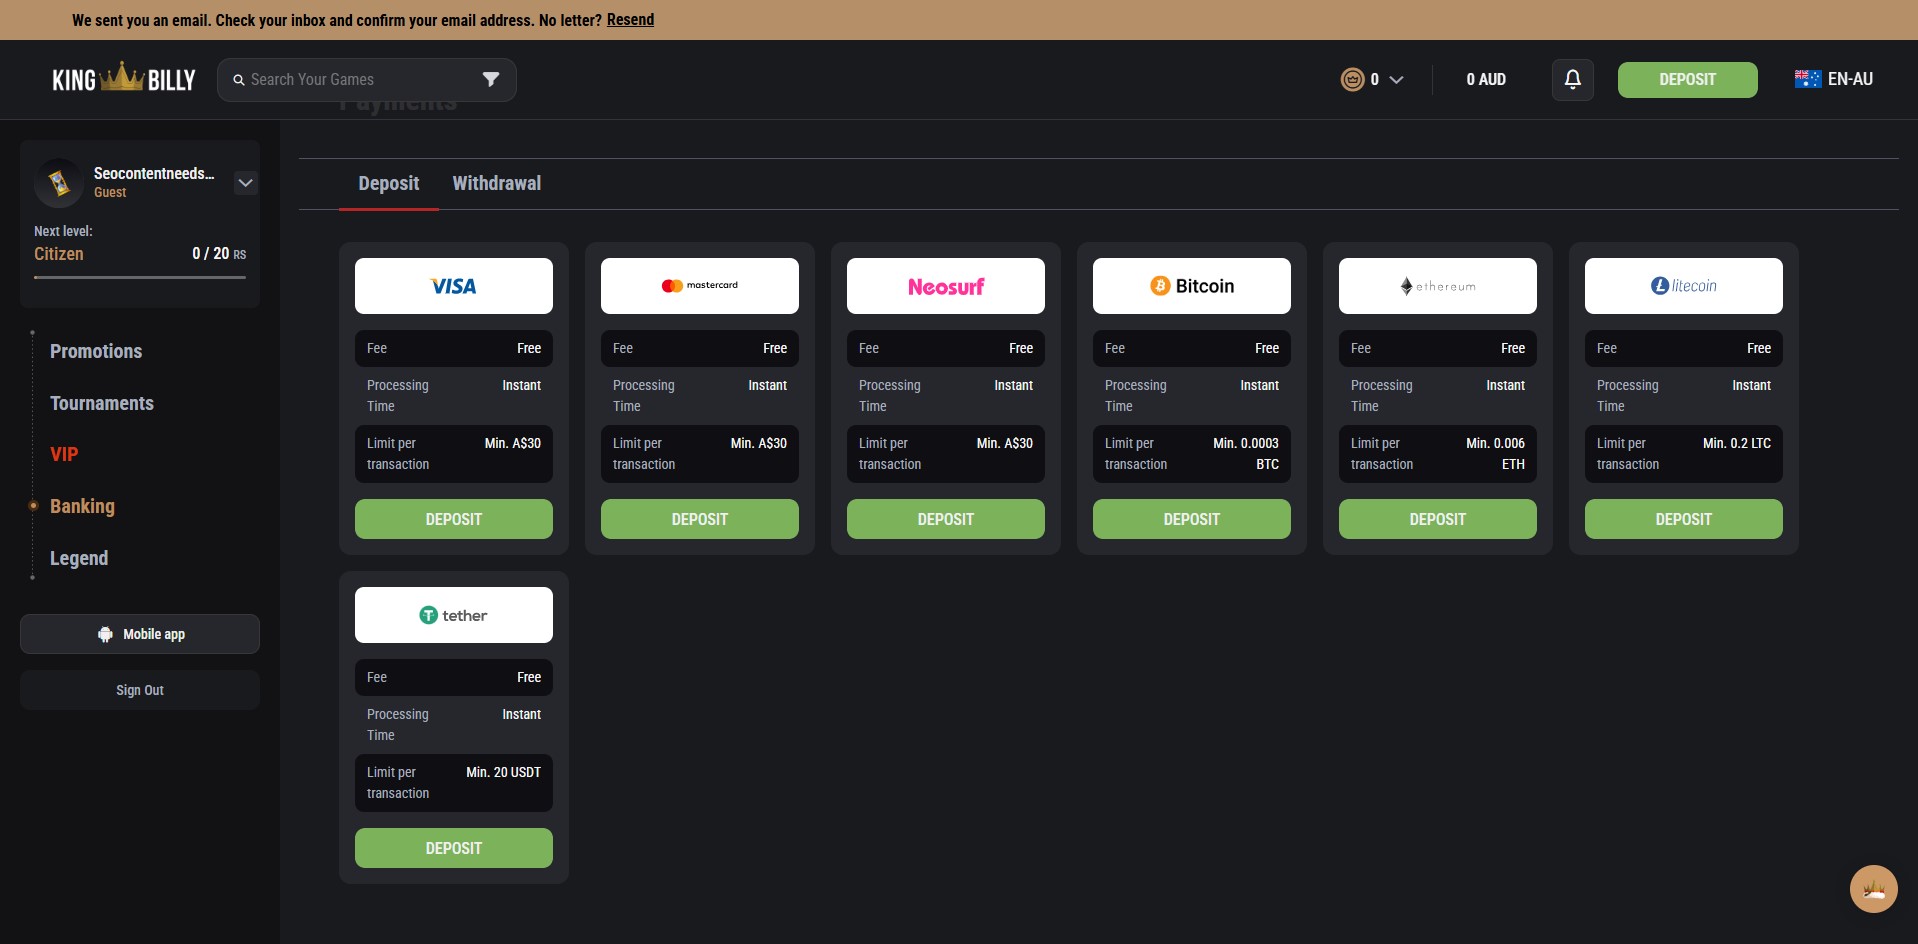Click DEPOSIT under Litecoin
The image size is (1918, 944).
pos(1684,519)
